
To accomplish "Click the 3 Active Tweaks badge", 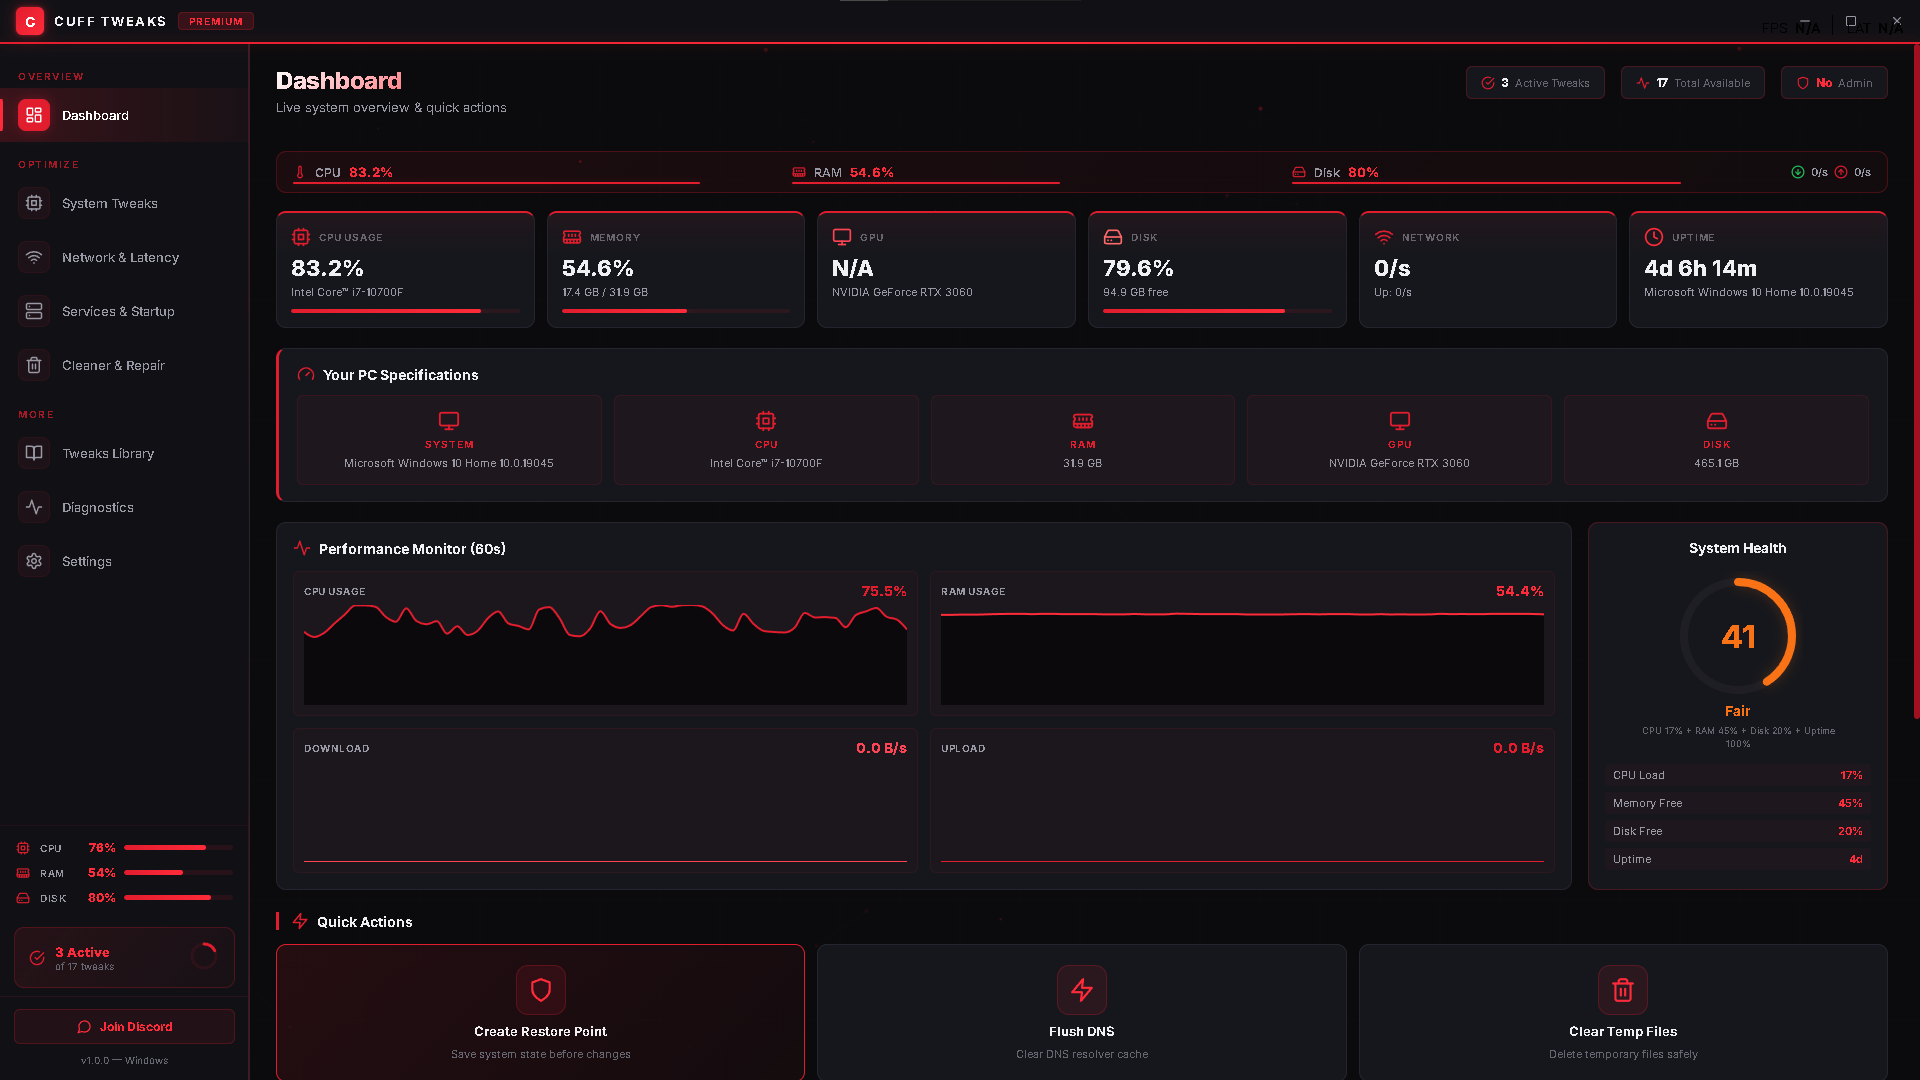I will click(1535, 83).
